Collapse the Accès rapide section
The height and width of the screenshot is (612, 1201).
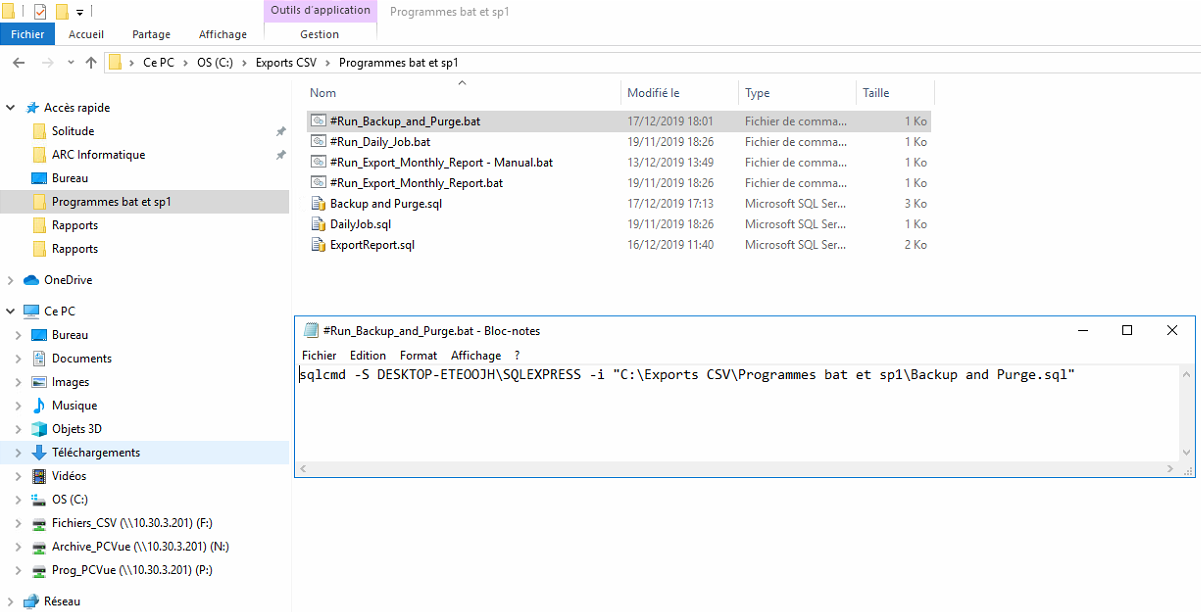point(10,108)
